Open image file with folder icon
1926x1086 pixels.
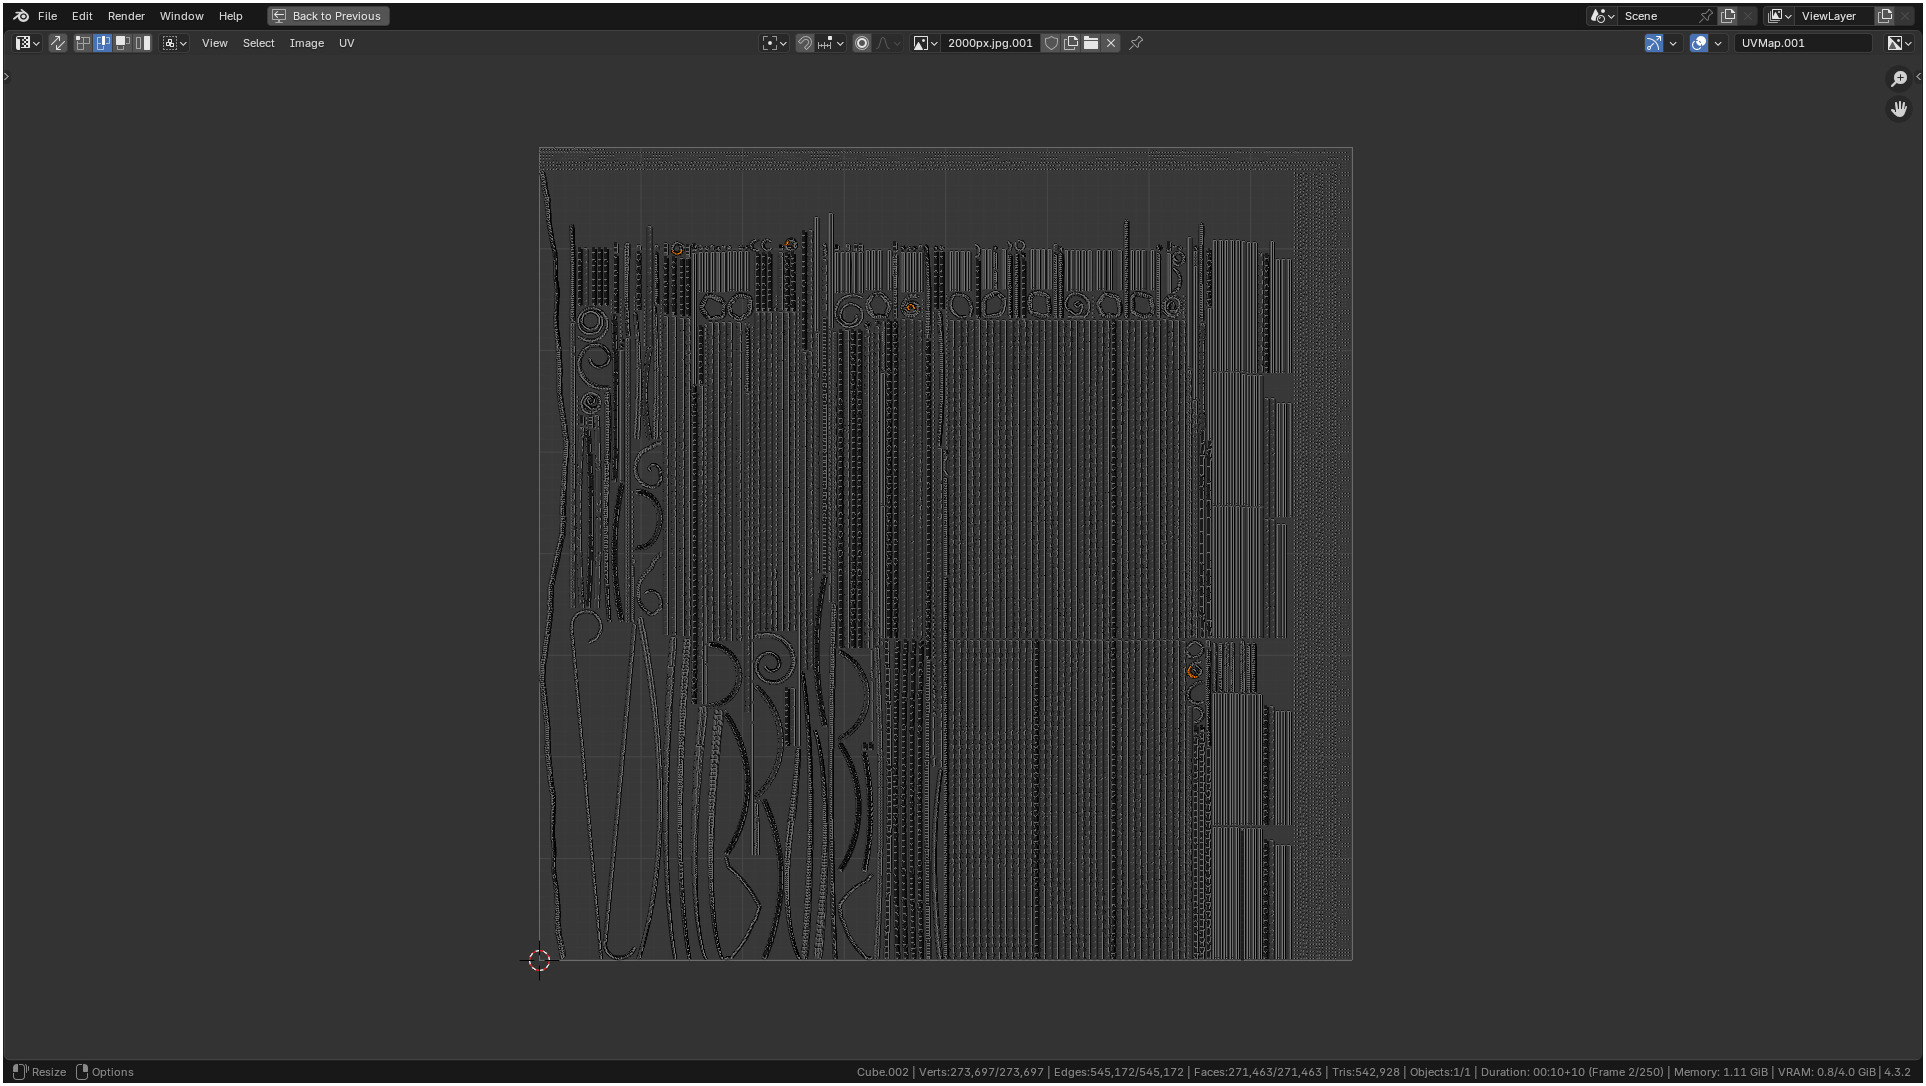tap(1091, 43)
